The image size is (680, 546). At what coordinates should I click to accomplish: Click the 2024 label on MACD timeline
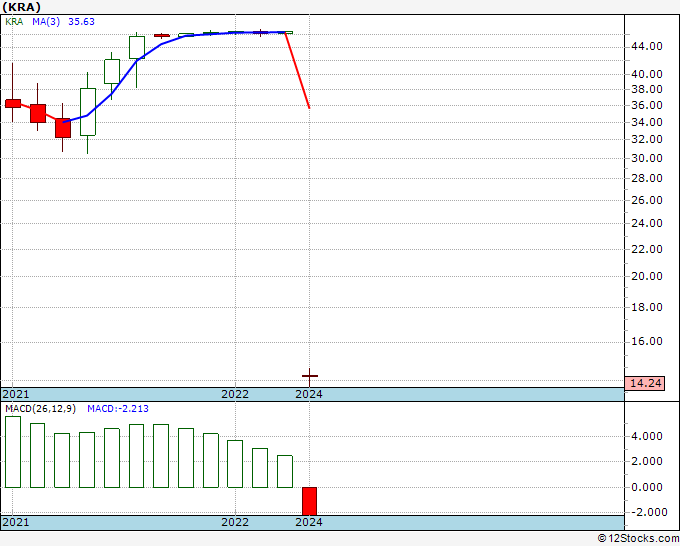tap(309, 522)
